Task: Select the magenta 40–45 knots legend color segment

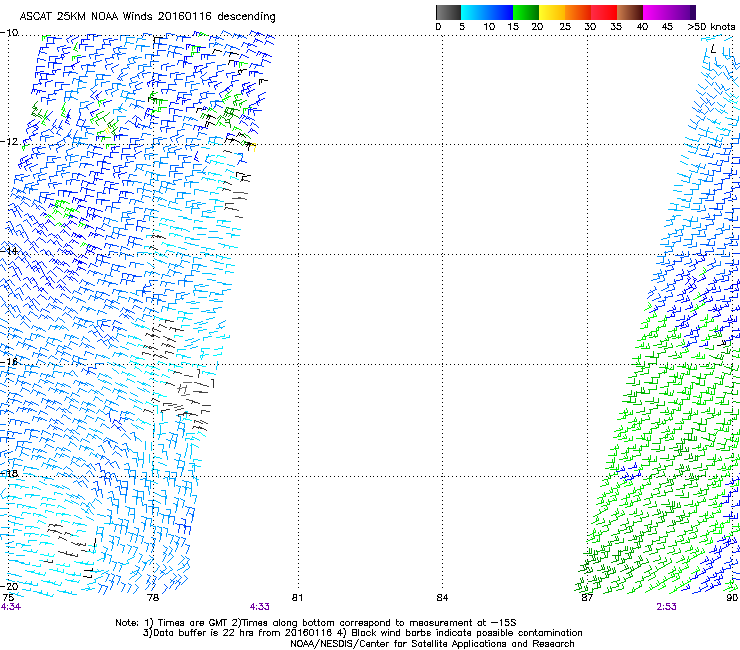Action: point(669,12)
